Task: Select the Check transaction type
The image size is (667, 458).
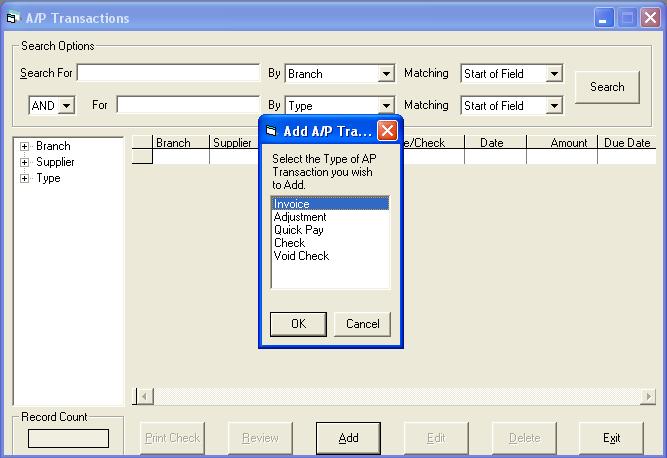Action: click(289, 243)
